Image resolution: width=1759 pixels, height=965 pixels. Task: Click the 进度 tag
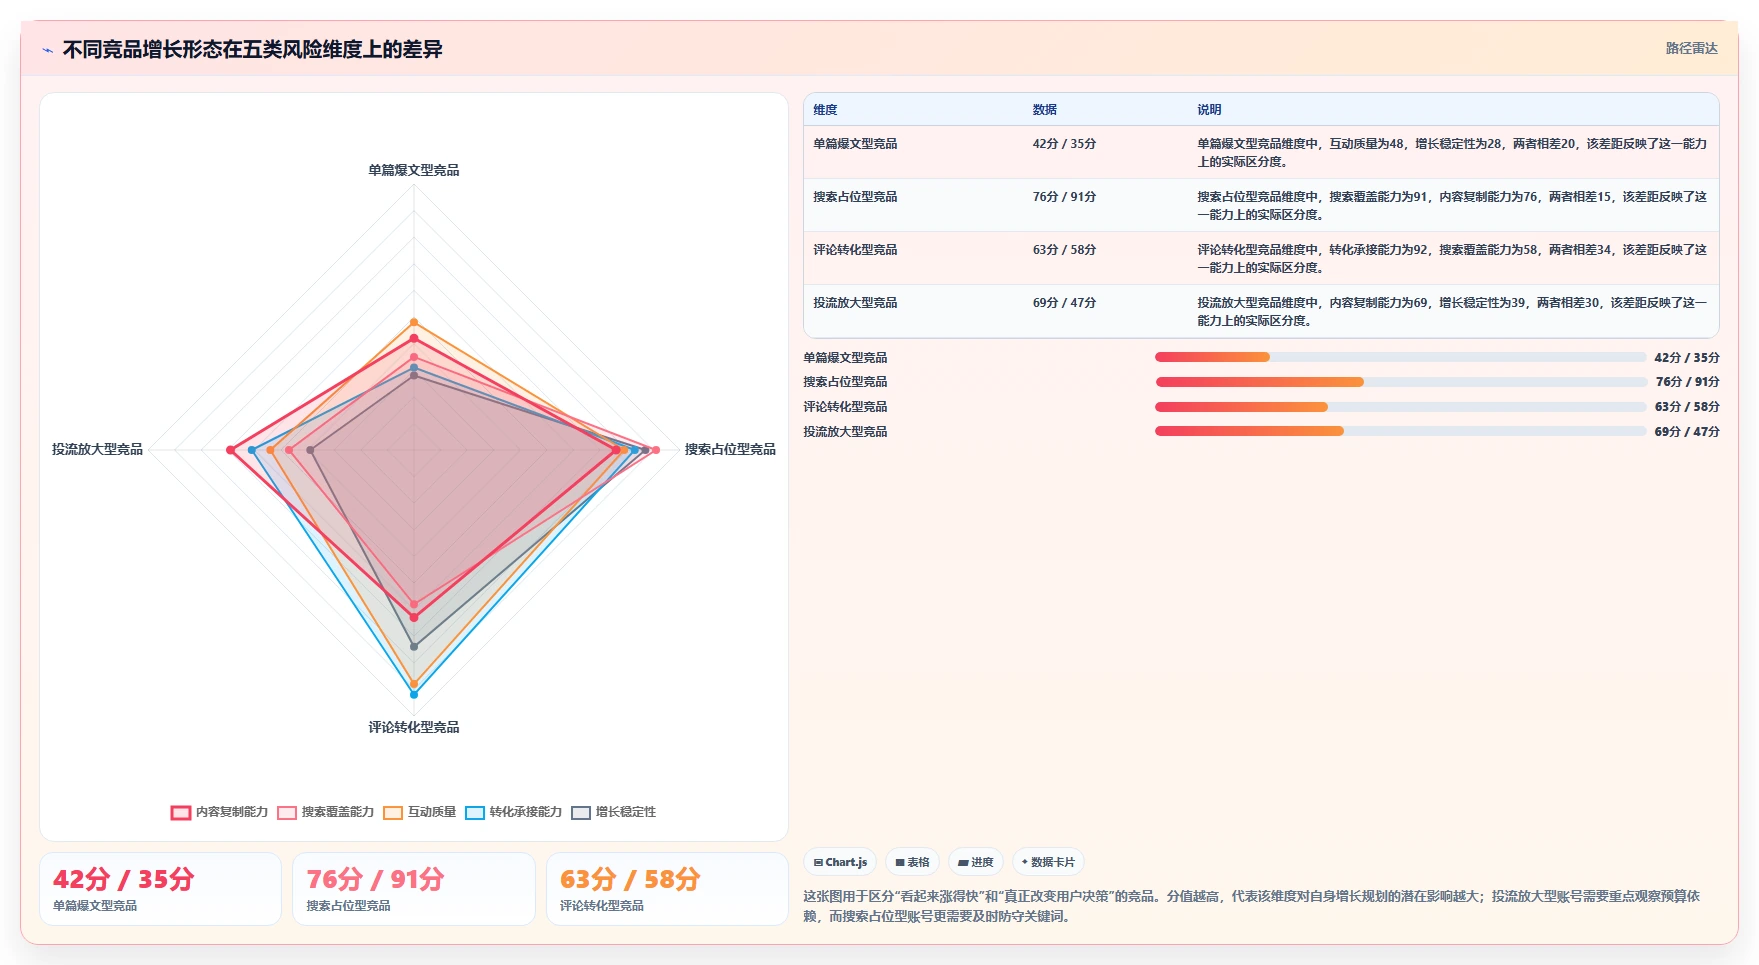pyautogui.click(x=976, y=862)
